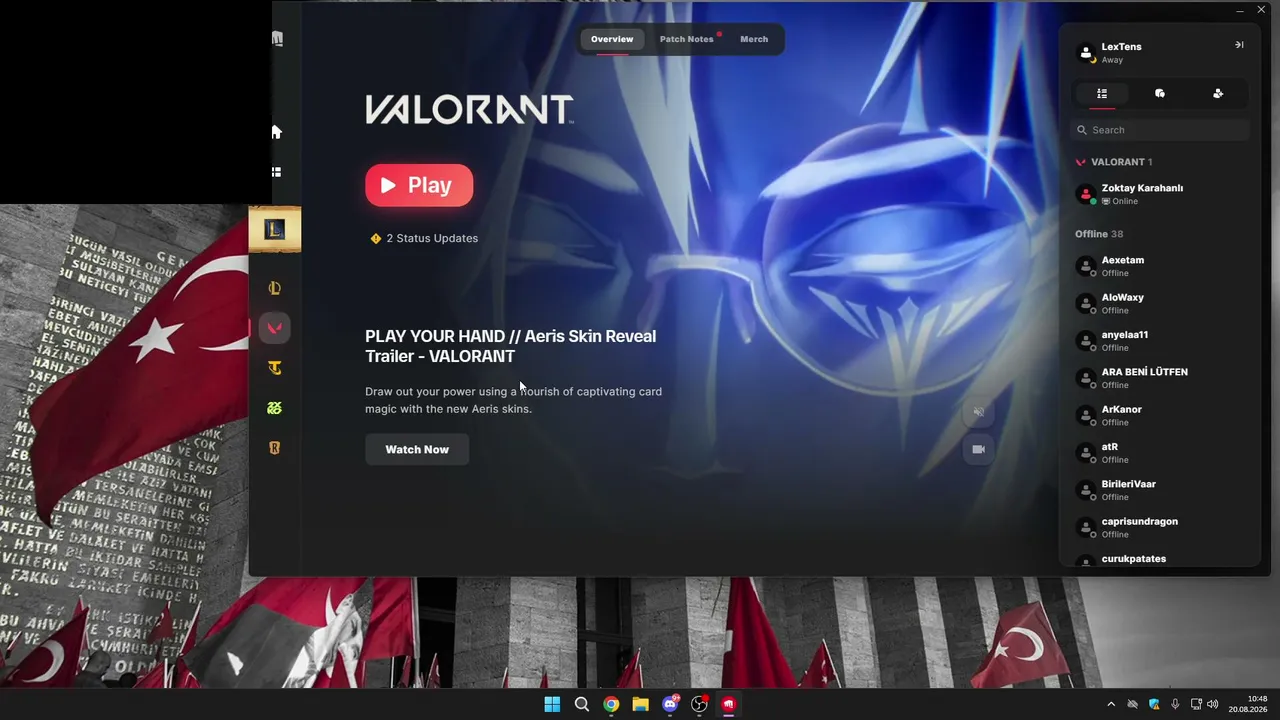Open the cloud sync tray icon
This screenshot has width=1280, height=720.
[1132, 705]
